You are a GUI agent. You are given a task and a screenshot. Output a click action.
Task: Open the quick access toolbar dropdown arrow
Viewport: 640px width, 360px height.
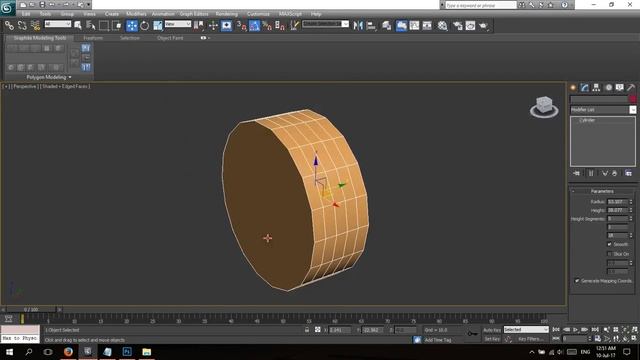pos(88,4)
